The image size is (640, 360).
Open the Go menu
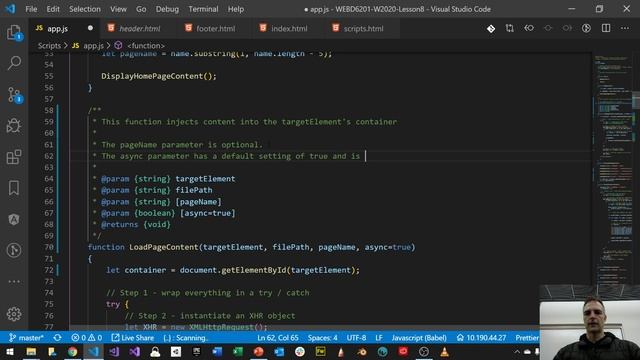[141, 9]
